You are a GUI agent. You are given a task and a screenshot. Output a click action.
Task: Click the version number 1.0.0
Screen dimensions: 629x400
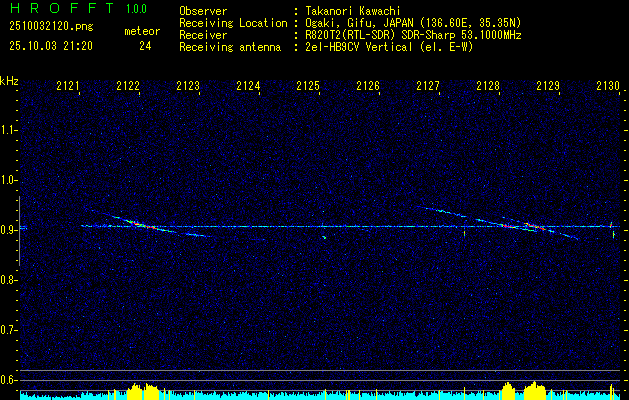[136, 9]
